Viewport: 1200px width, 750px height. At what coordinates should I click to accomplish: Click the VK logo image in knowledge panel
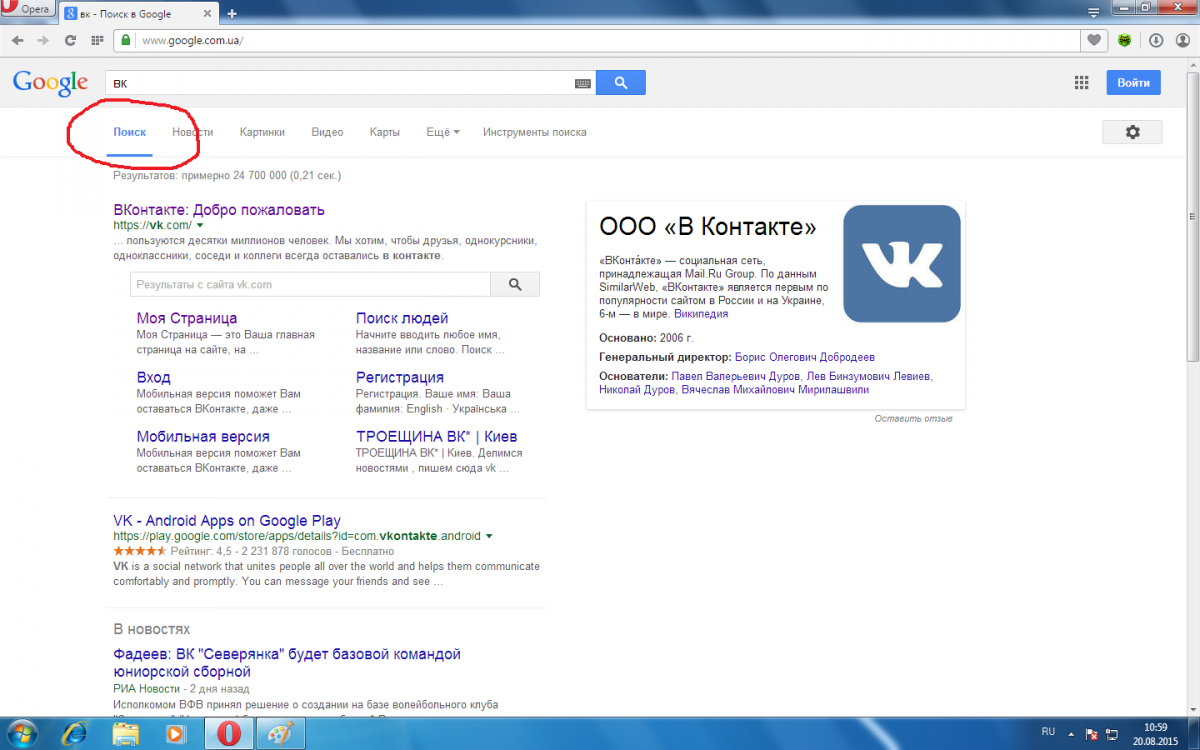pyautogui.click(x=902, y=263)
